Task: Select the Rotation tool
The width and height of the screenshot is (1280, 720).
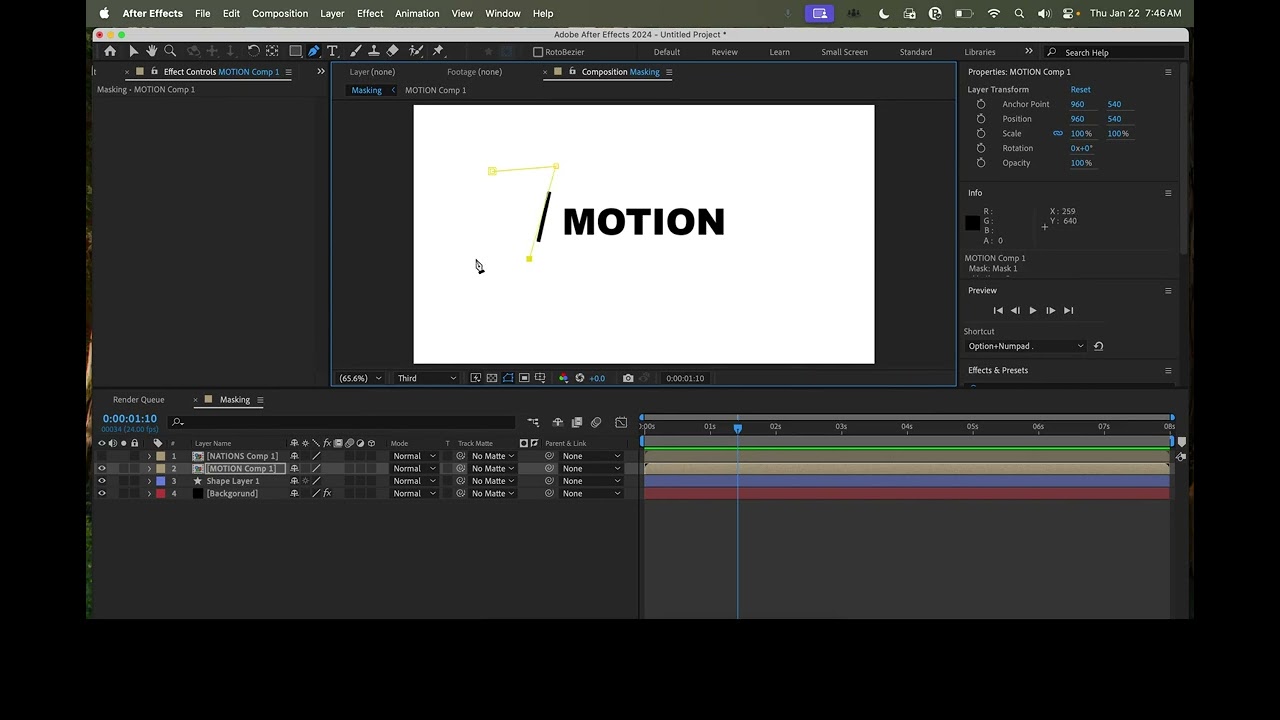Action: 253,51
